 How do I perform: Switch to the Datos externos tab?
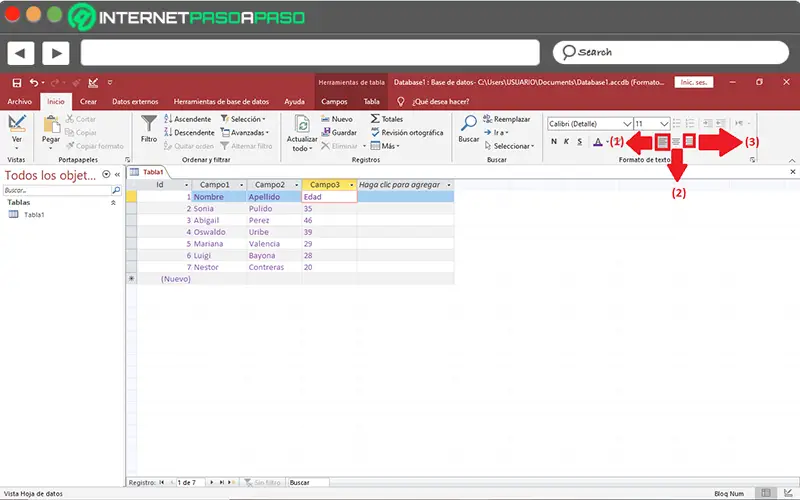pos(135,102)
